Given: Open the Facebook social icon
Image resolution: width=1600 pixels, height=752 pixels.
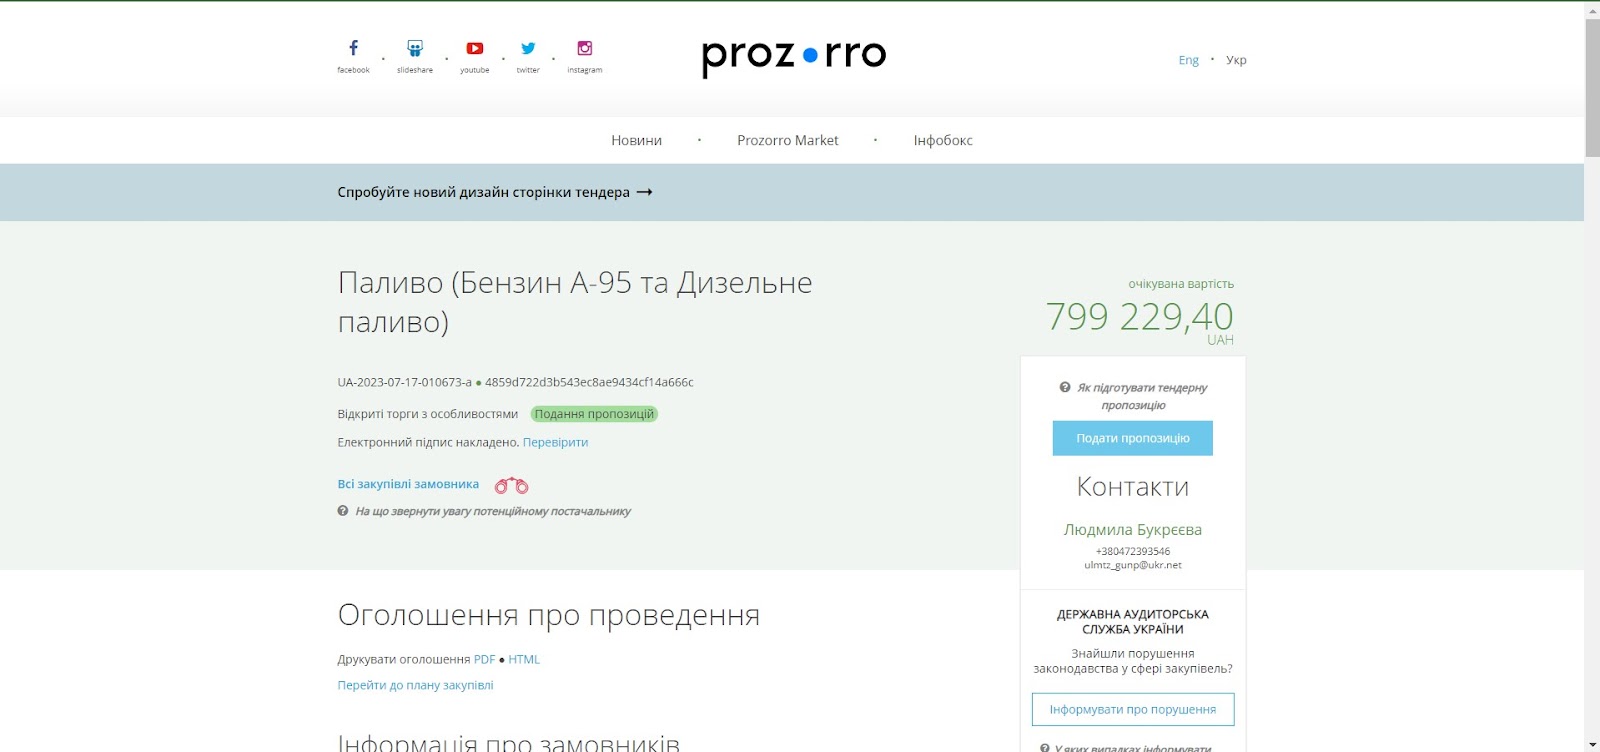Looking at the screenshot, I should [353, 48].
